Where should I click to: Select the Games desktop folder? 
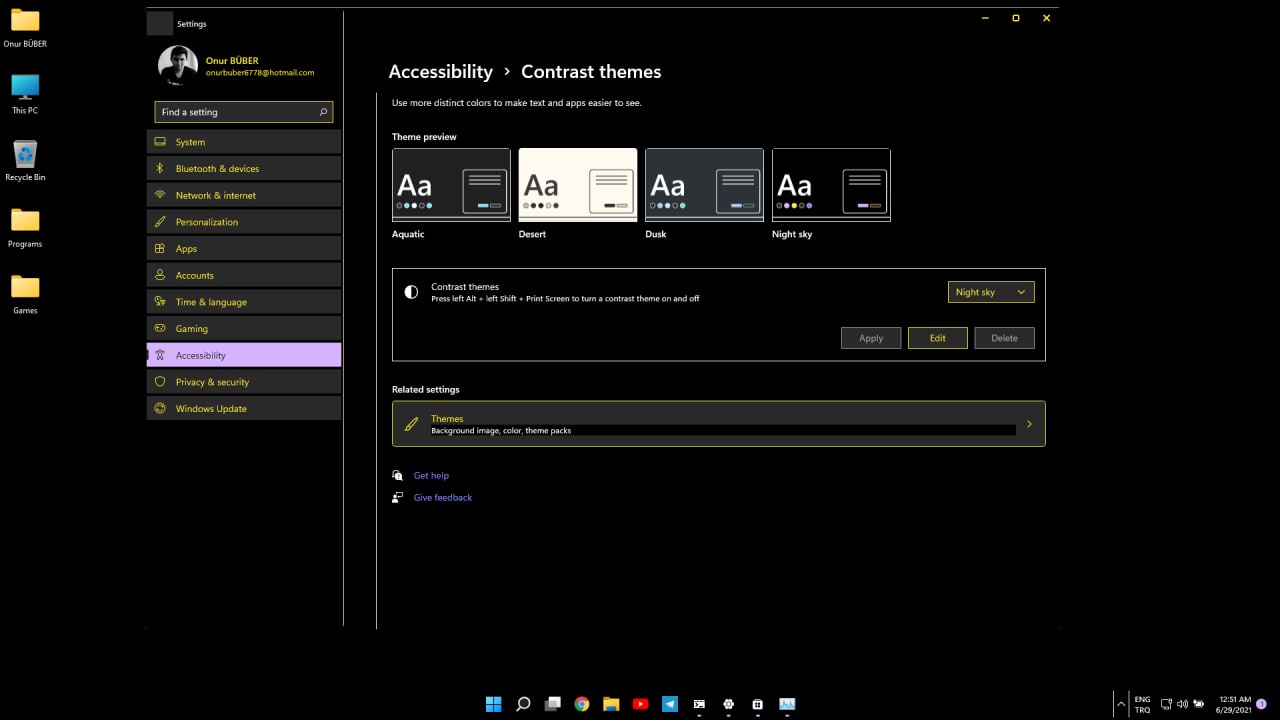pyautogui.click(x=25, y=294)
